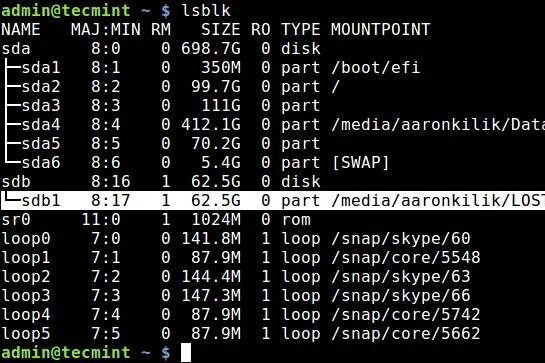Click the /media/aaronkilik/LOST mountpoint in sdb1 row

pos(438,201)
